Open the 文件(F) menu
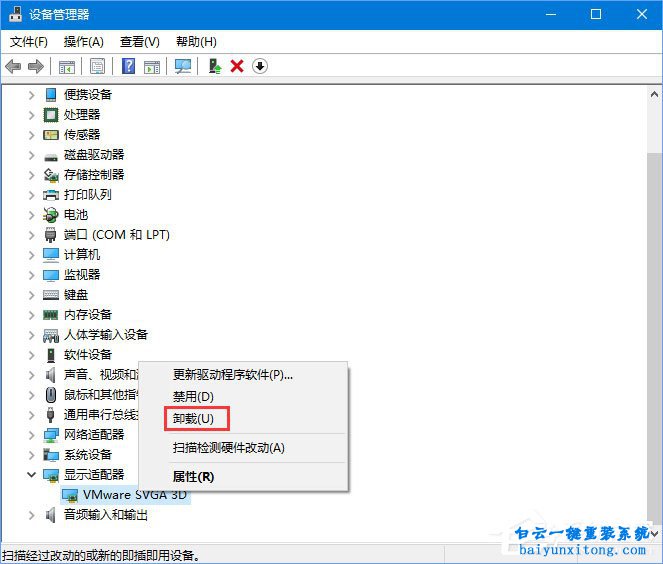663x564 pixels. [29, 41]
